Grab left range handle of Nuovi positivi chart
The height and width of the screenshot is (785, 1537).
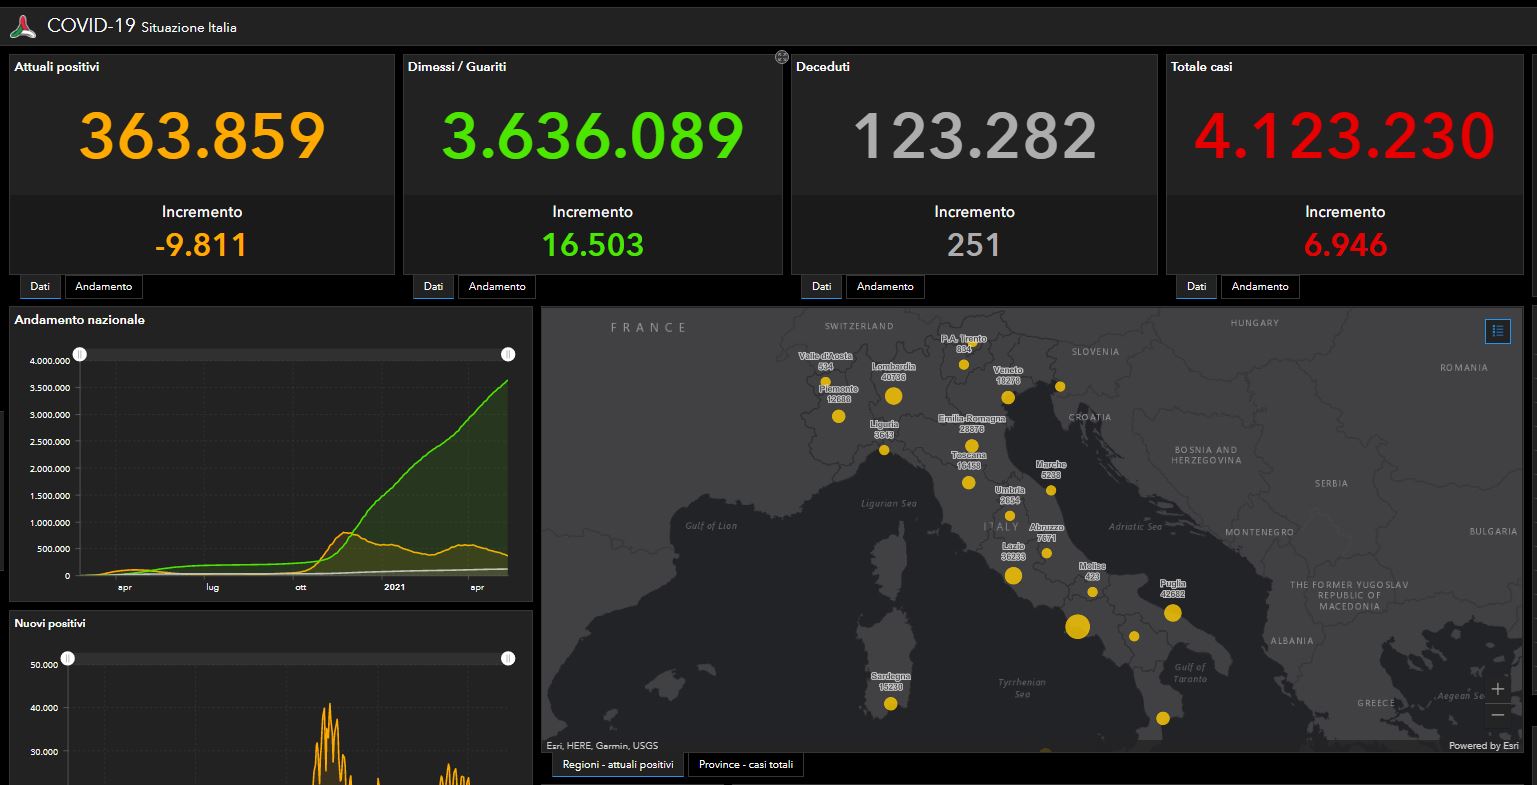(x=67, y=658)
